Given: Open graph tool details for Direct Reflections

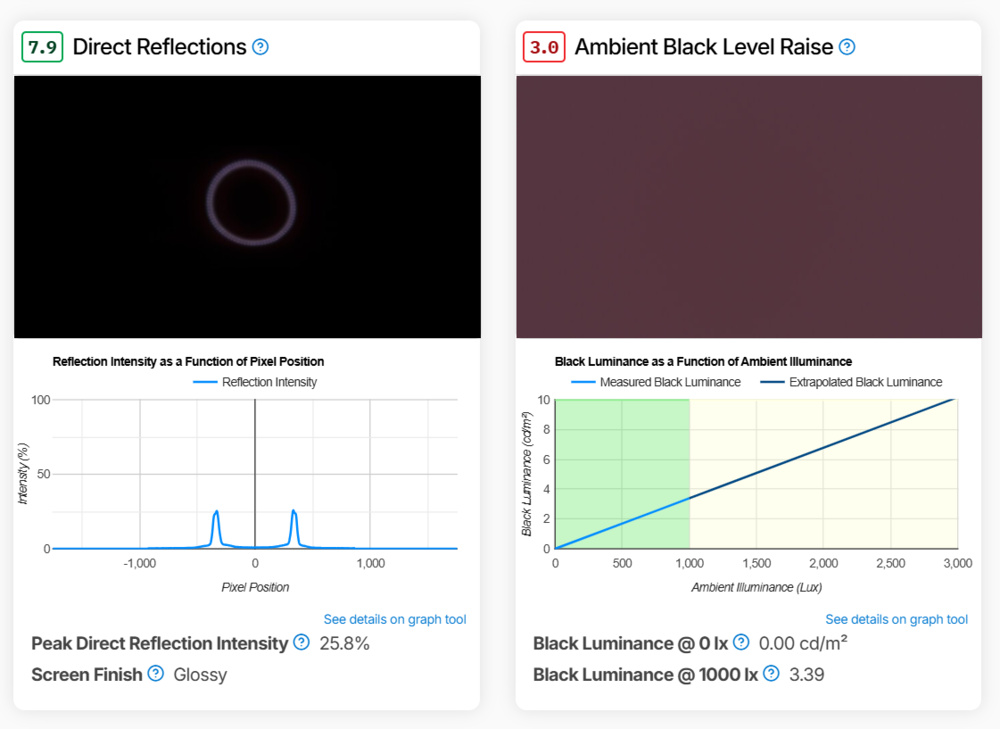Looking at the screenshot, I should point(394,618).
